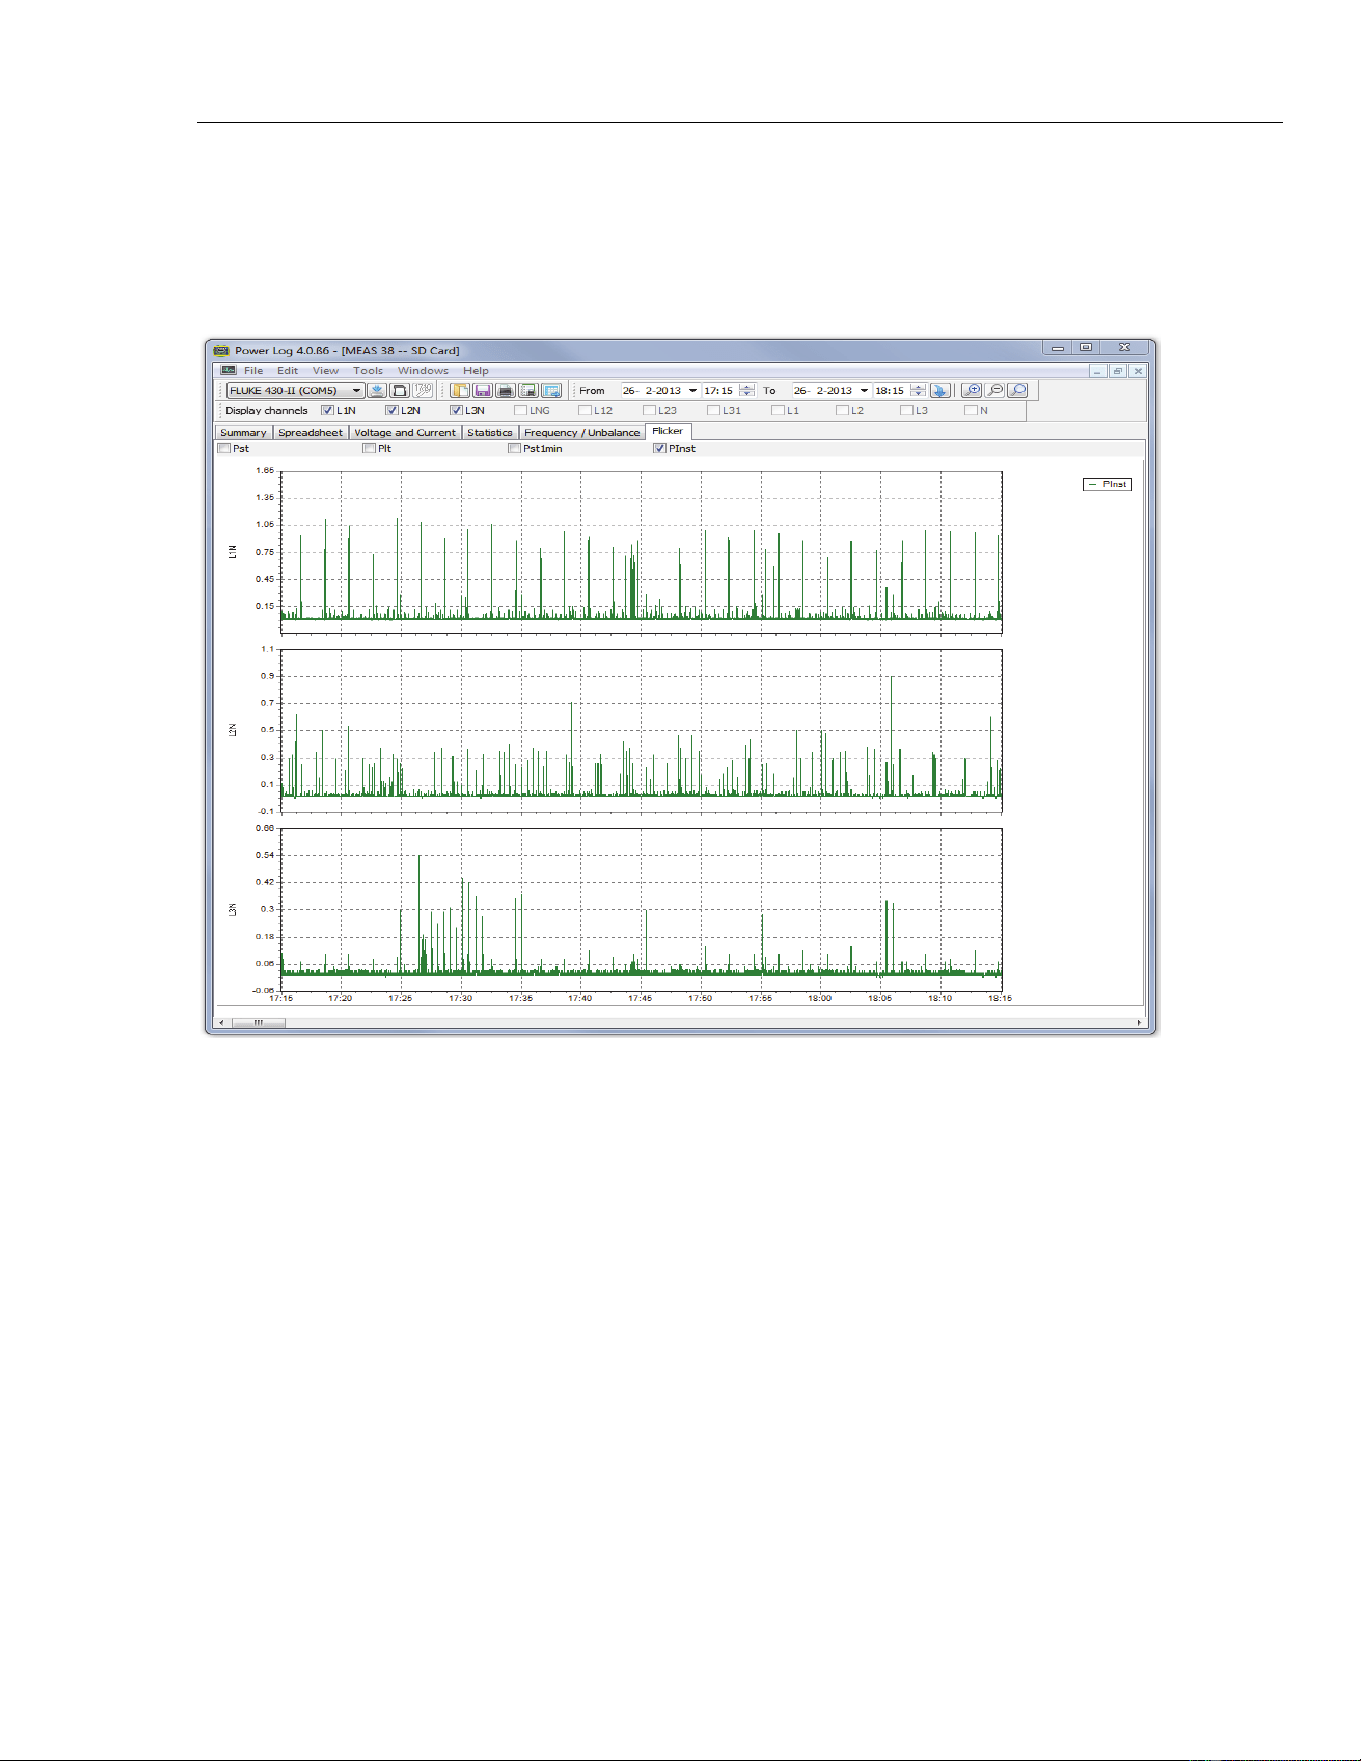The height and width of the screenshot is (1761, 1361).
Task: Open the To date picker dropdown
Action: (x=864, y=391)
